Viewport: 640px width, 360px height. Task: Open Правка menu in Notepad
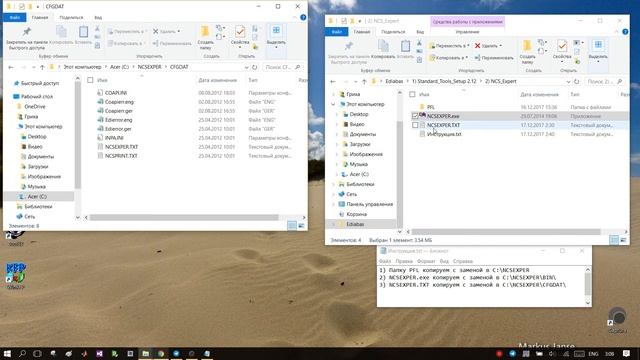pos(404,261)
